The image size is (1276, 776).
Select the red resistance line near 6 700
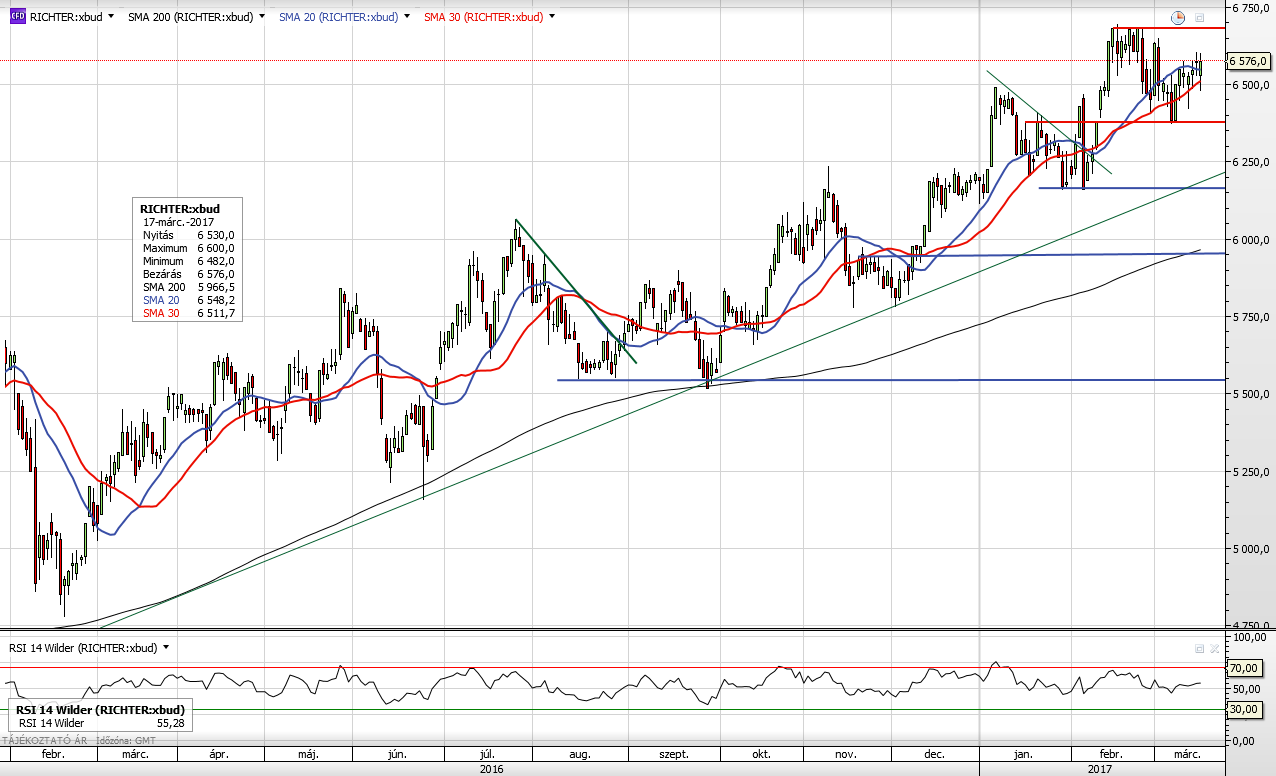1170,28
